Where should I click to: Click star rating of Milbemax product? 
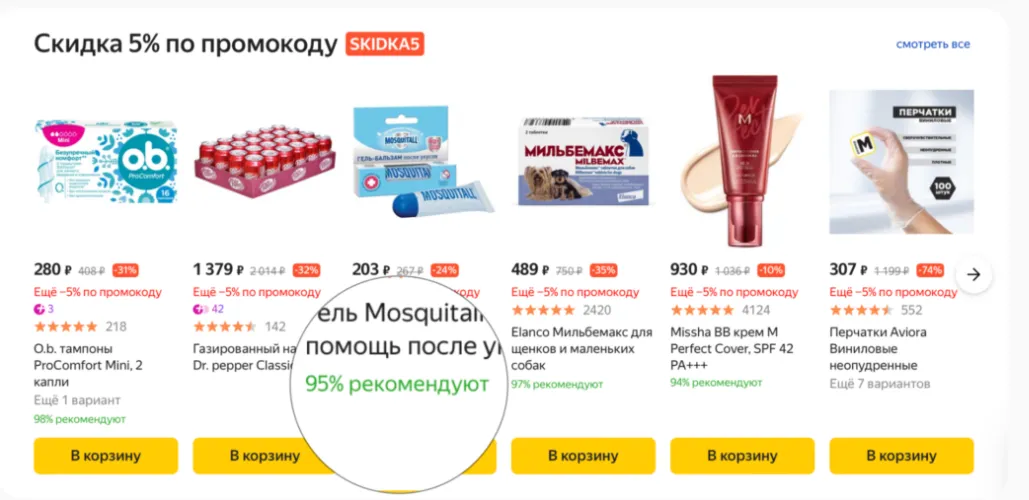(x=543, y=310)
